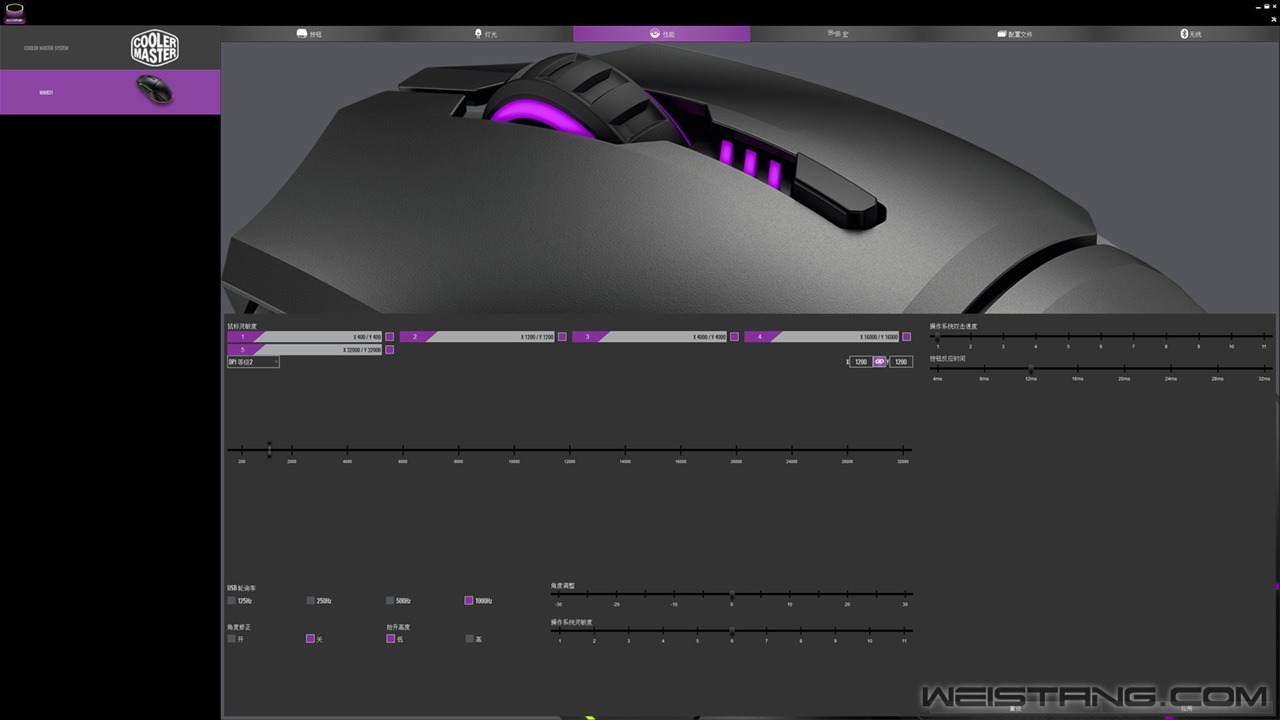This screenshot has height=720, width=1280.
Task: Select DPI level 1 bar X400/Y400
Action: [305, 337]
